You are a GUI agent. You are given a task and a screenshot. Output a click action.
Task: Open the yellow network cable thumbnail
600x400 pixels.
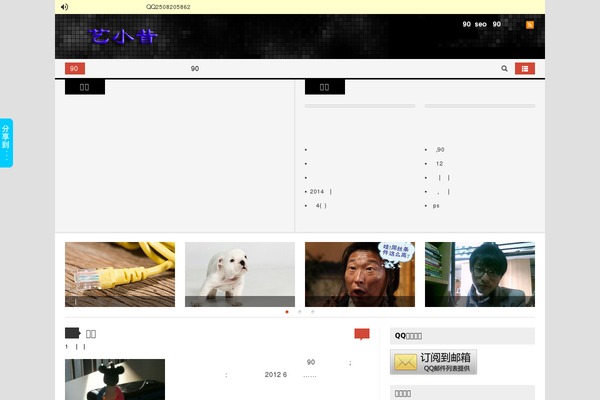120,274
